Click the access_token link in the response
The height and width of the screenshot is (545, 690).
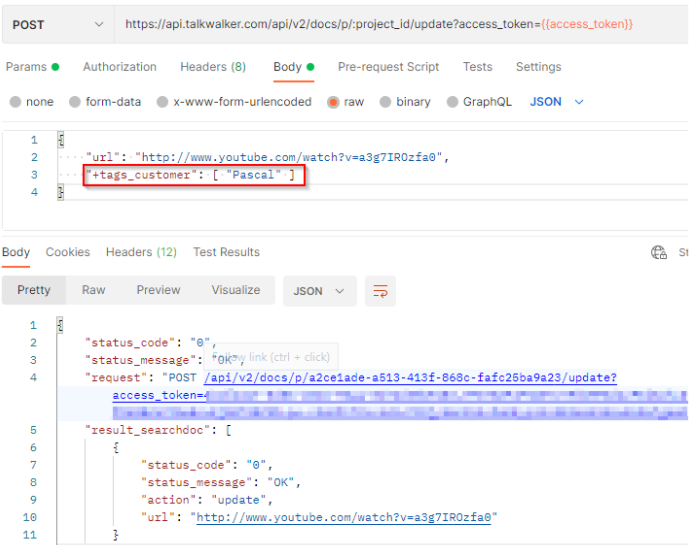pyautogui.click(x=160, y=395)
